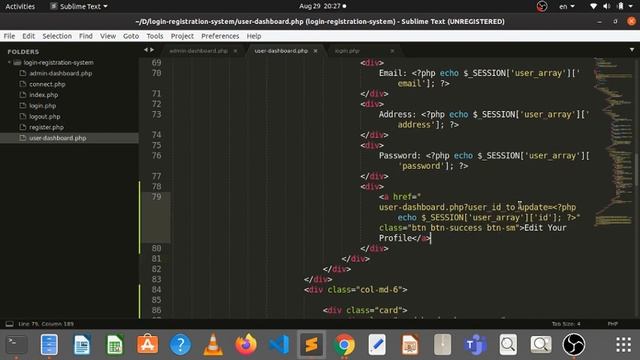The width and height of the screenshot is (640, 360).
Task: Open the Help menu
Action: (x=253, y=36)
